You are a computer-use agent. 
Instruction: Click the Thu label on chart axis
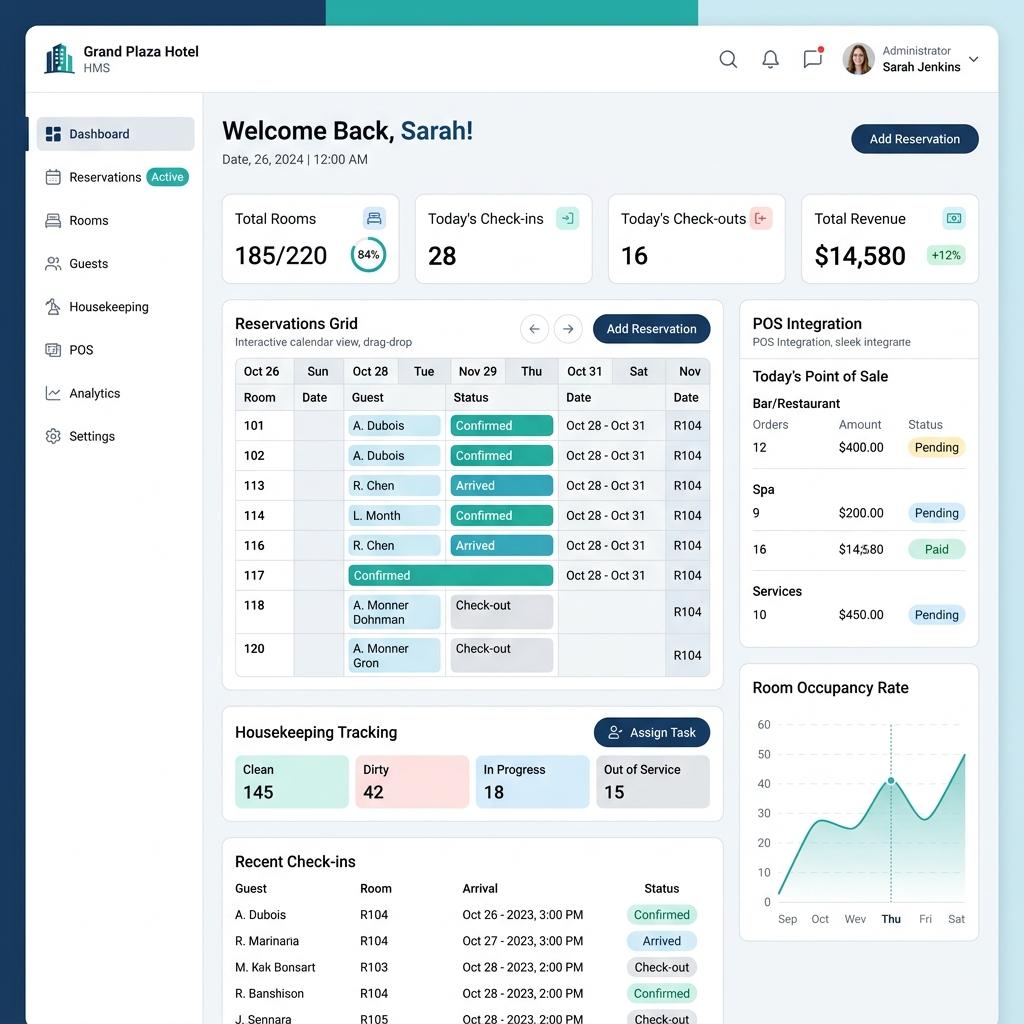click(x=891, y=919)
